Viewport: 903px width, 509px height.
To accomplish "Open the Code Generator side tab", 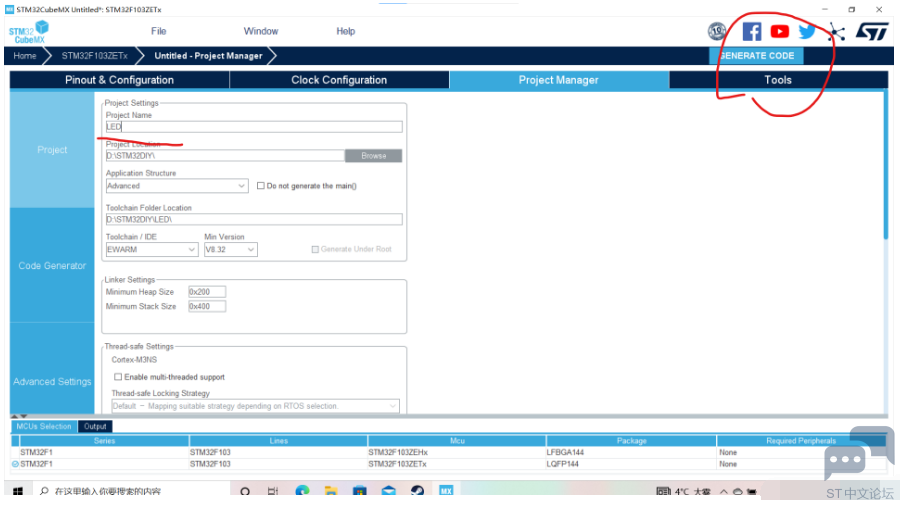I will 52,265.
